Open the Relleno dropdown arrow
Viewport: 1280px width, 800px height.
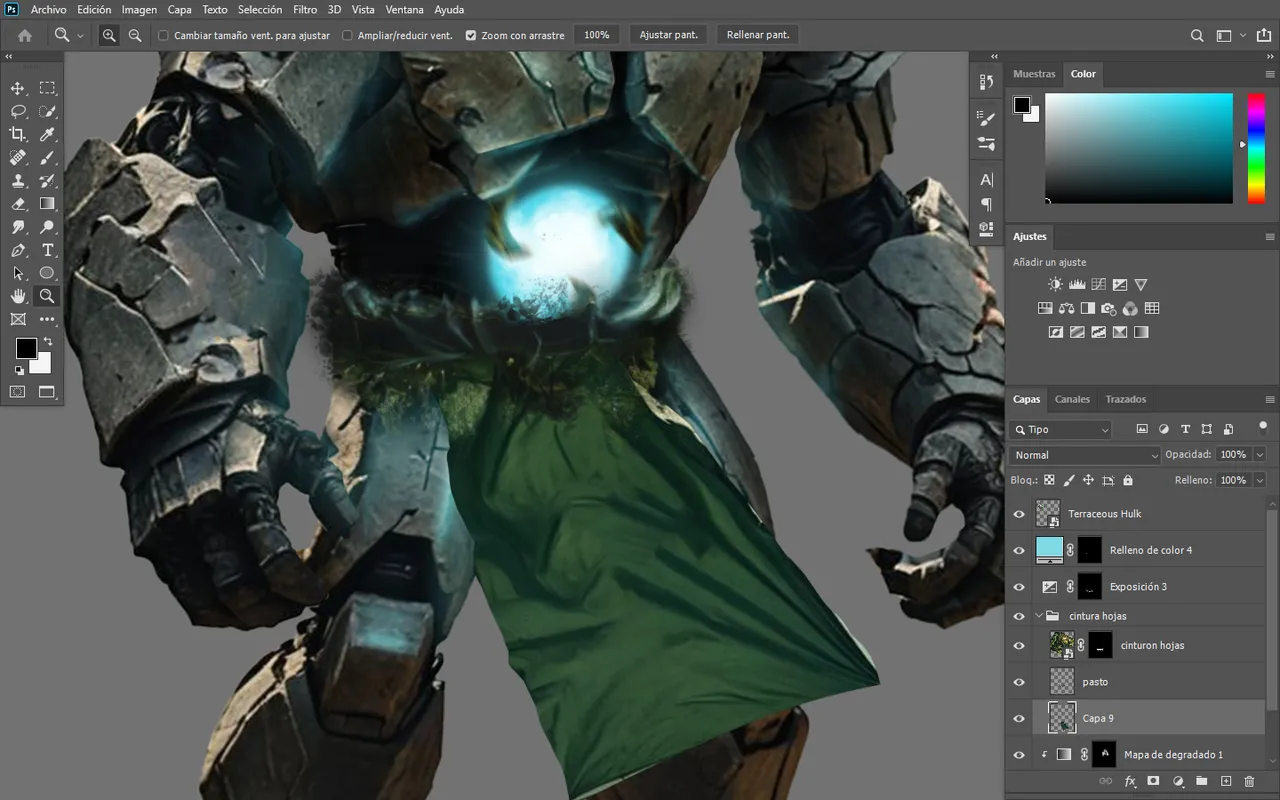(1259, 480)
